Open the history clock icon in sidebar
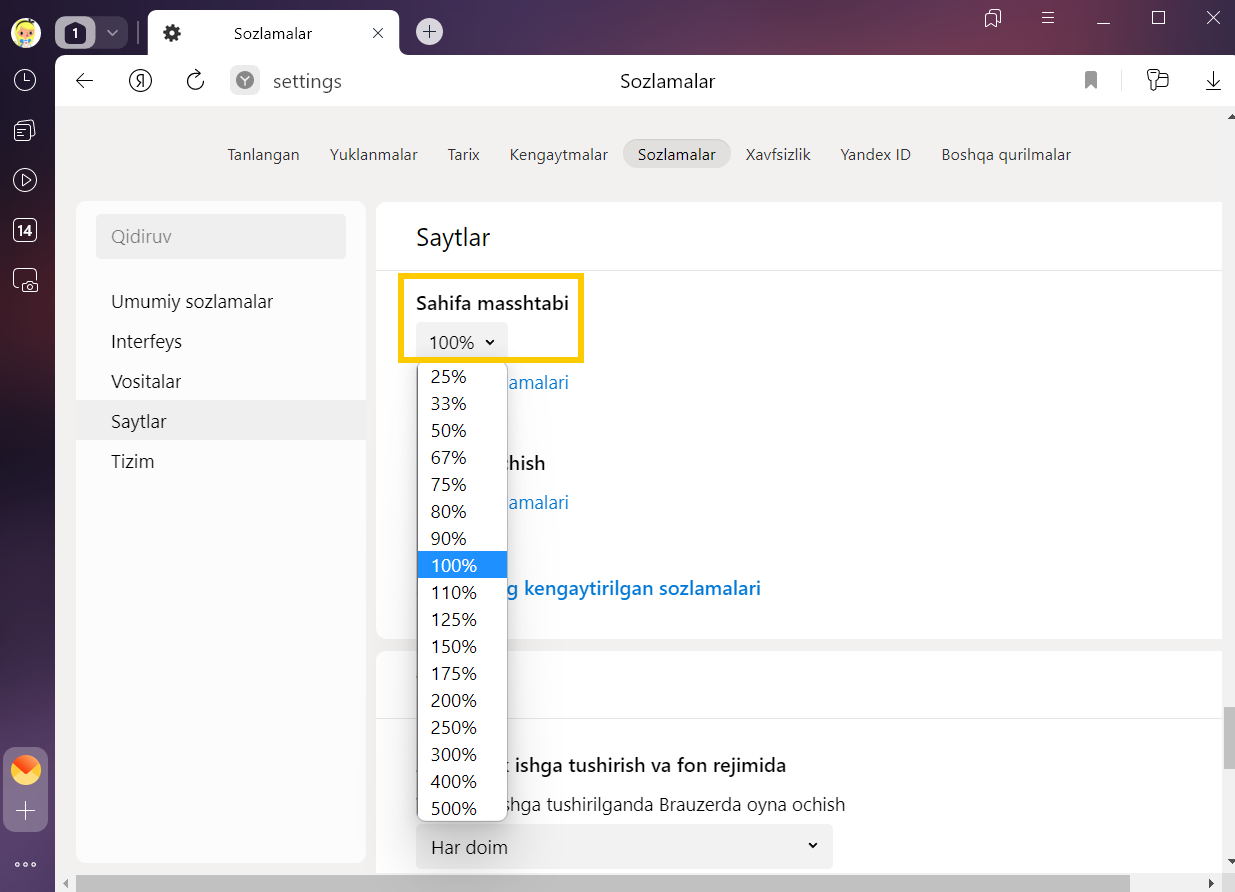This screenshot has width=1235, height=892. point(25,80)
